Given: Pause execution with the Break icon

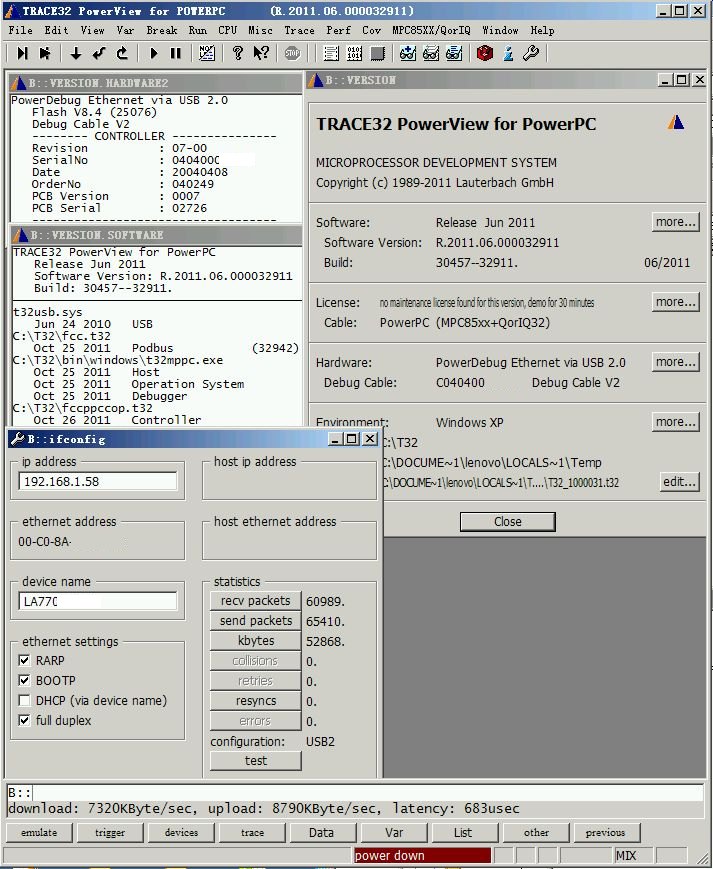Looking at the screenshot, I should pos(176,53).
